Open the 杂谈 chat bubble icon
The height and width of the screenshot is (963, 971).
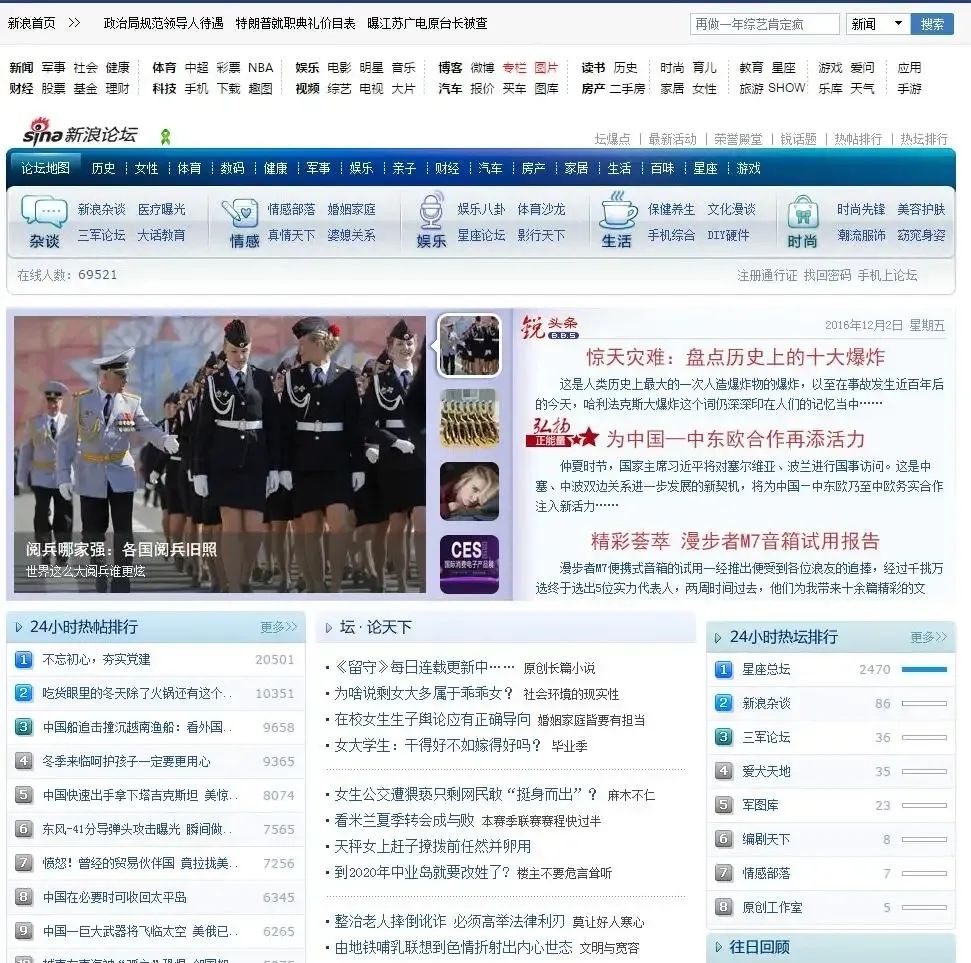point(44,212)
